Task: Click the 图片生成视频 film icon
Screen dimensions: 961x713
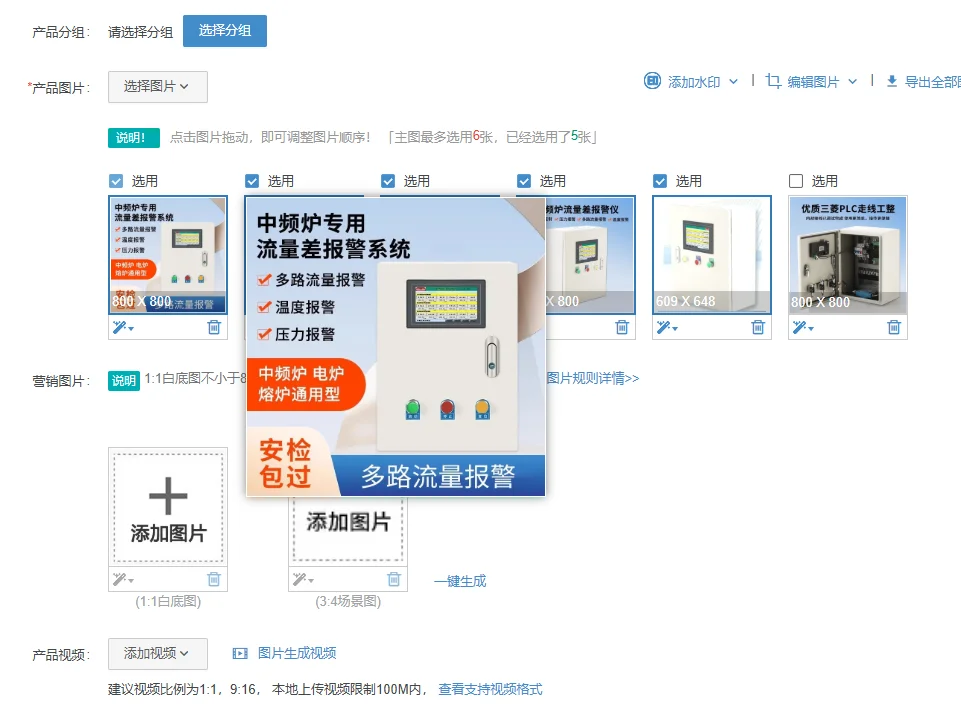Action: (x=240, y=654)
